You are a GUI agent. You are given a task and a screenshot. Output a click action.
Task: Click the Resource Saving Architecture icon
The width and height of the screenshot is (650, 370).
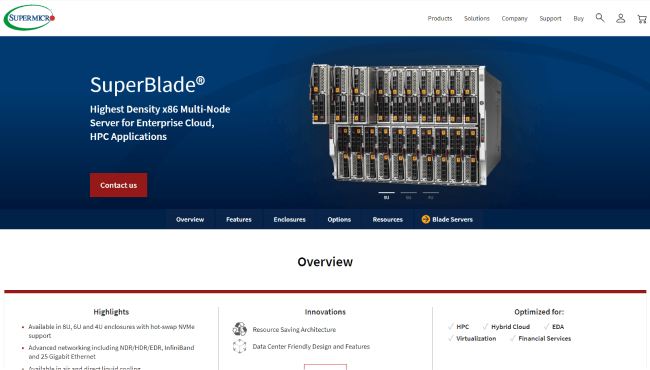pos(240,329)
